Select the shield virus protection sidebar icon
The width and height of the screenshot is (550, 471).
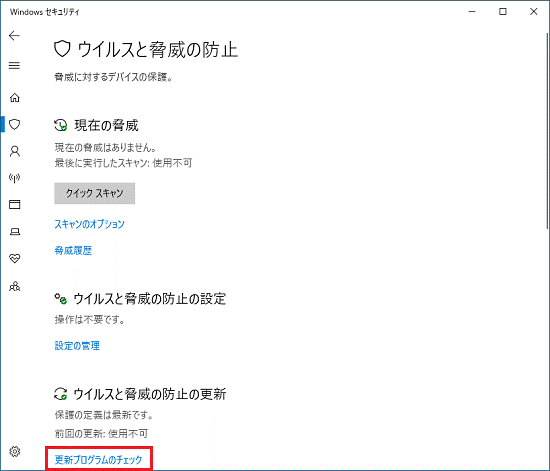click(x=14, y=124)
